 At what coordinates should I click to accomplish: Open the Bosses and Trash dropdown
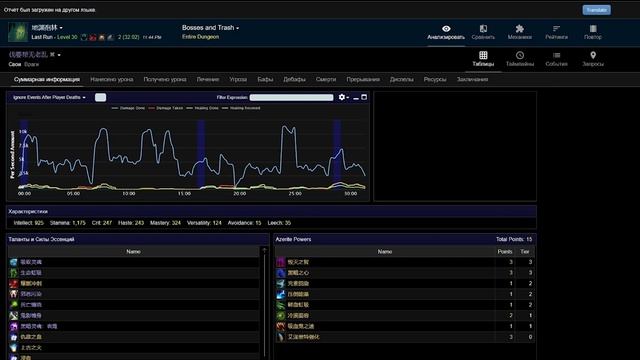pyautogui.click(x=211, y=28)
